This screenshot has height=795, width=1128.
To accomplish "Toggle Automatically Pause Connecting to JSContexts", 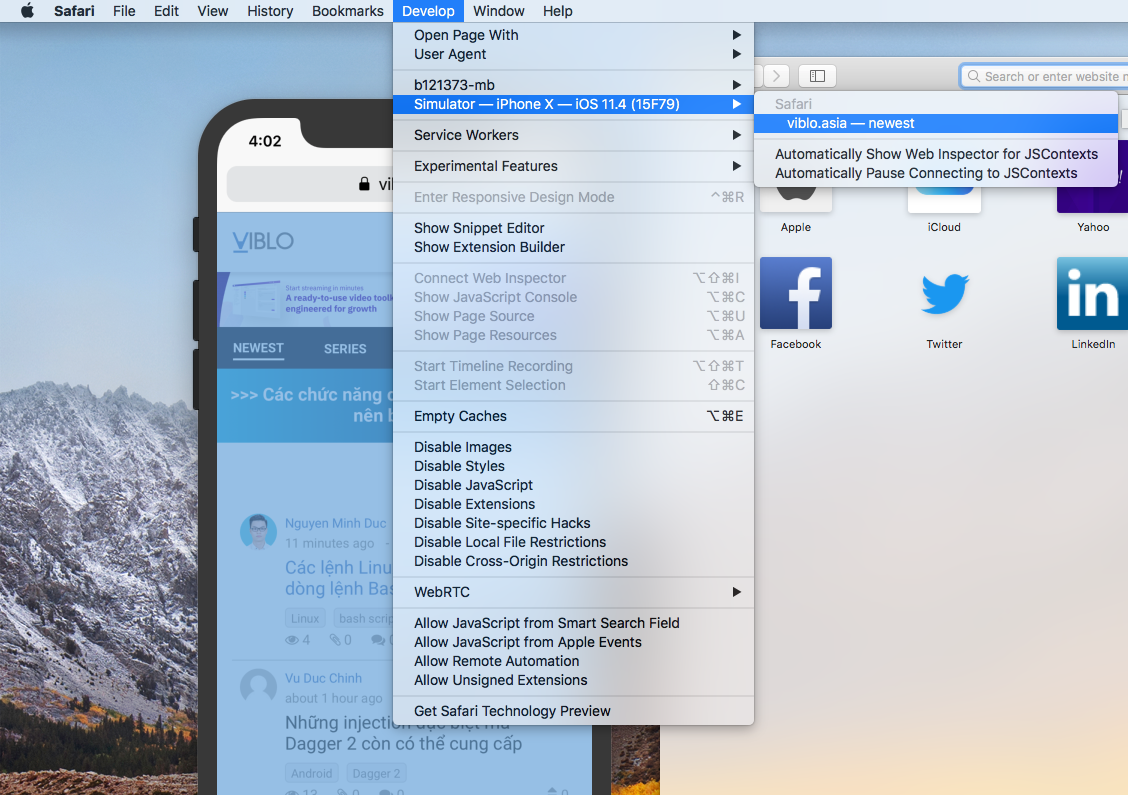I will coord(936,173).
